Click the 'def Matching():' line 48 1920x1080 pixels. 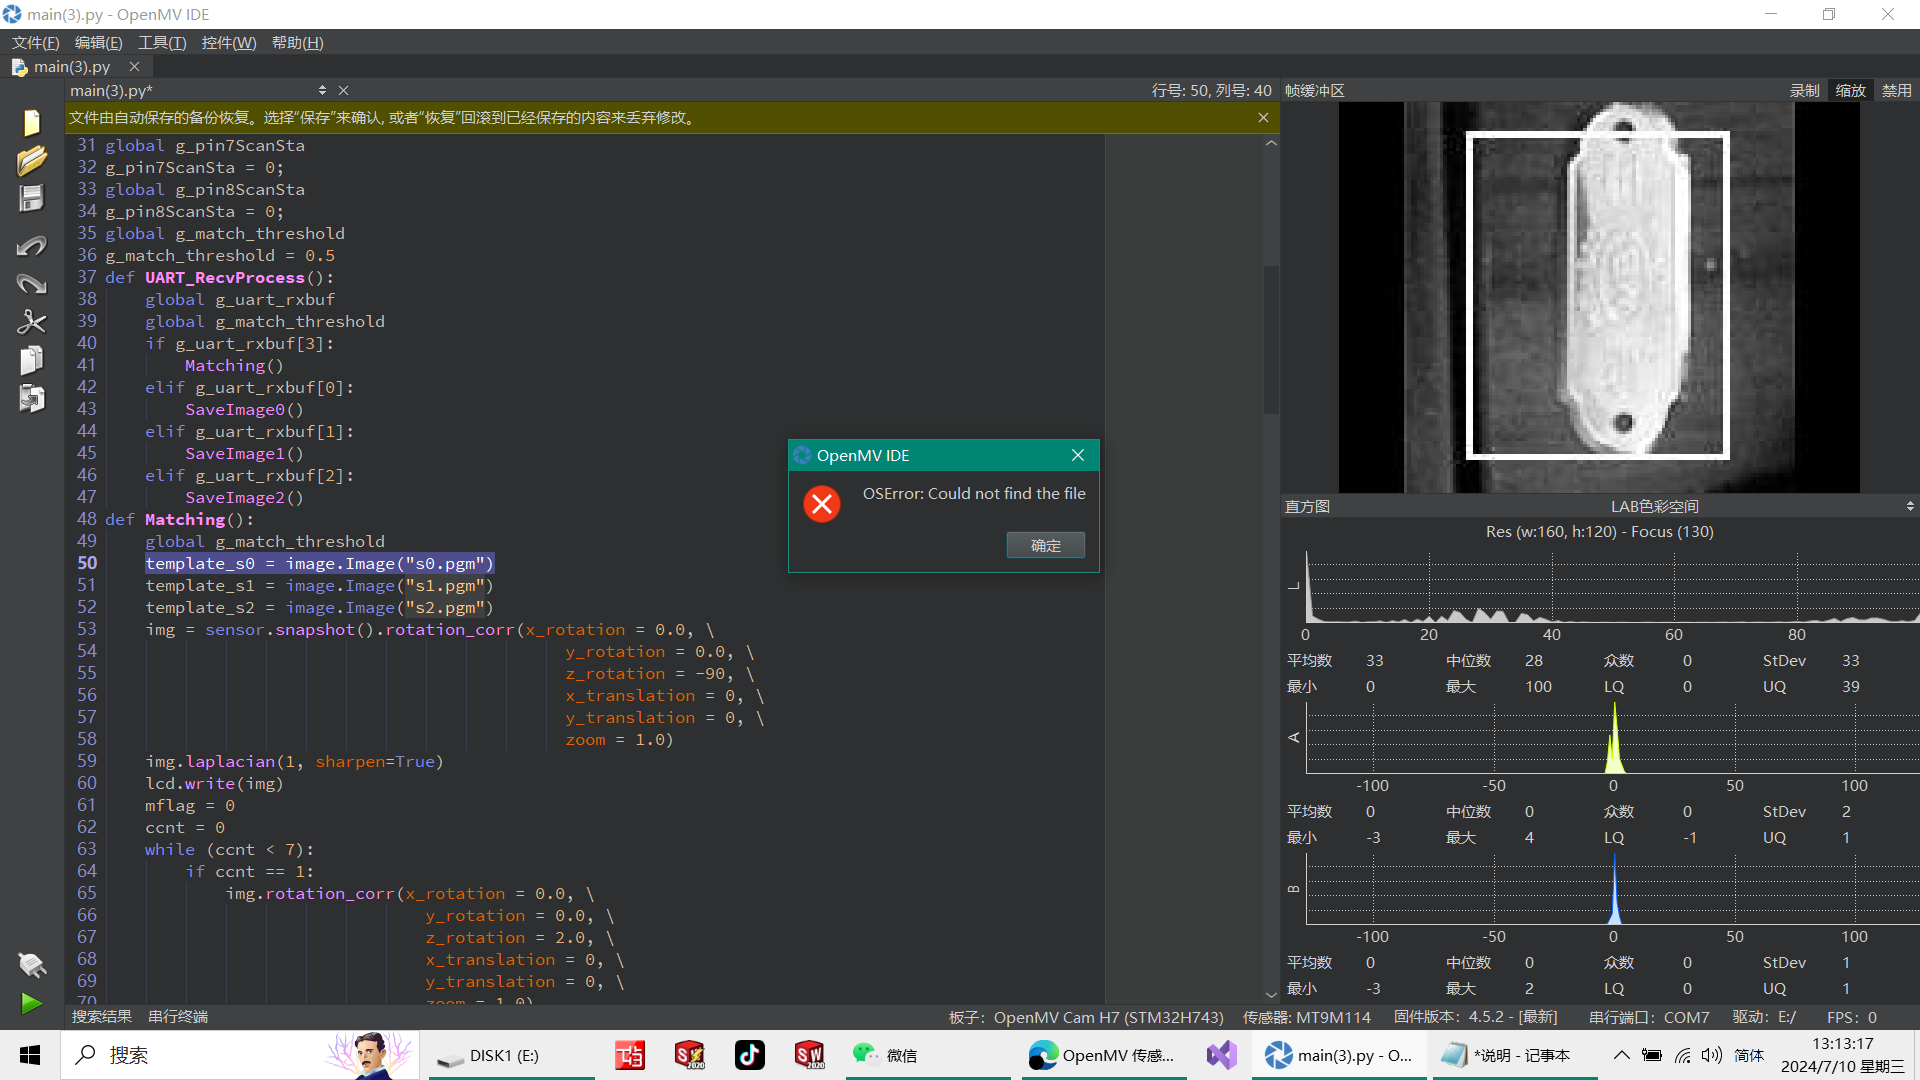click(180, 519)
